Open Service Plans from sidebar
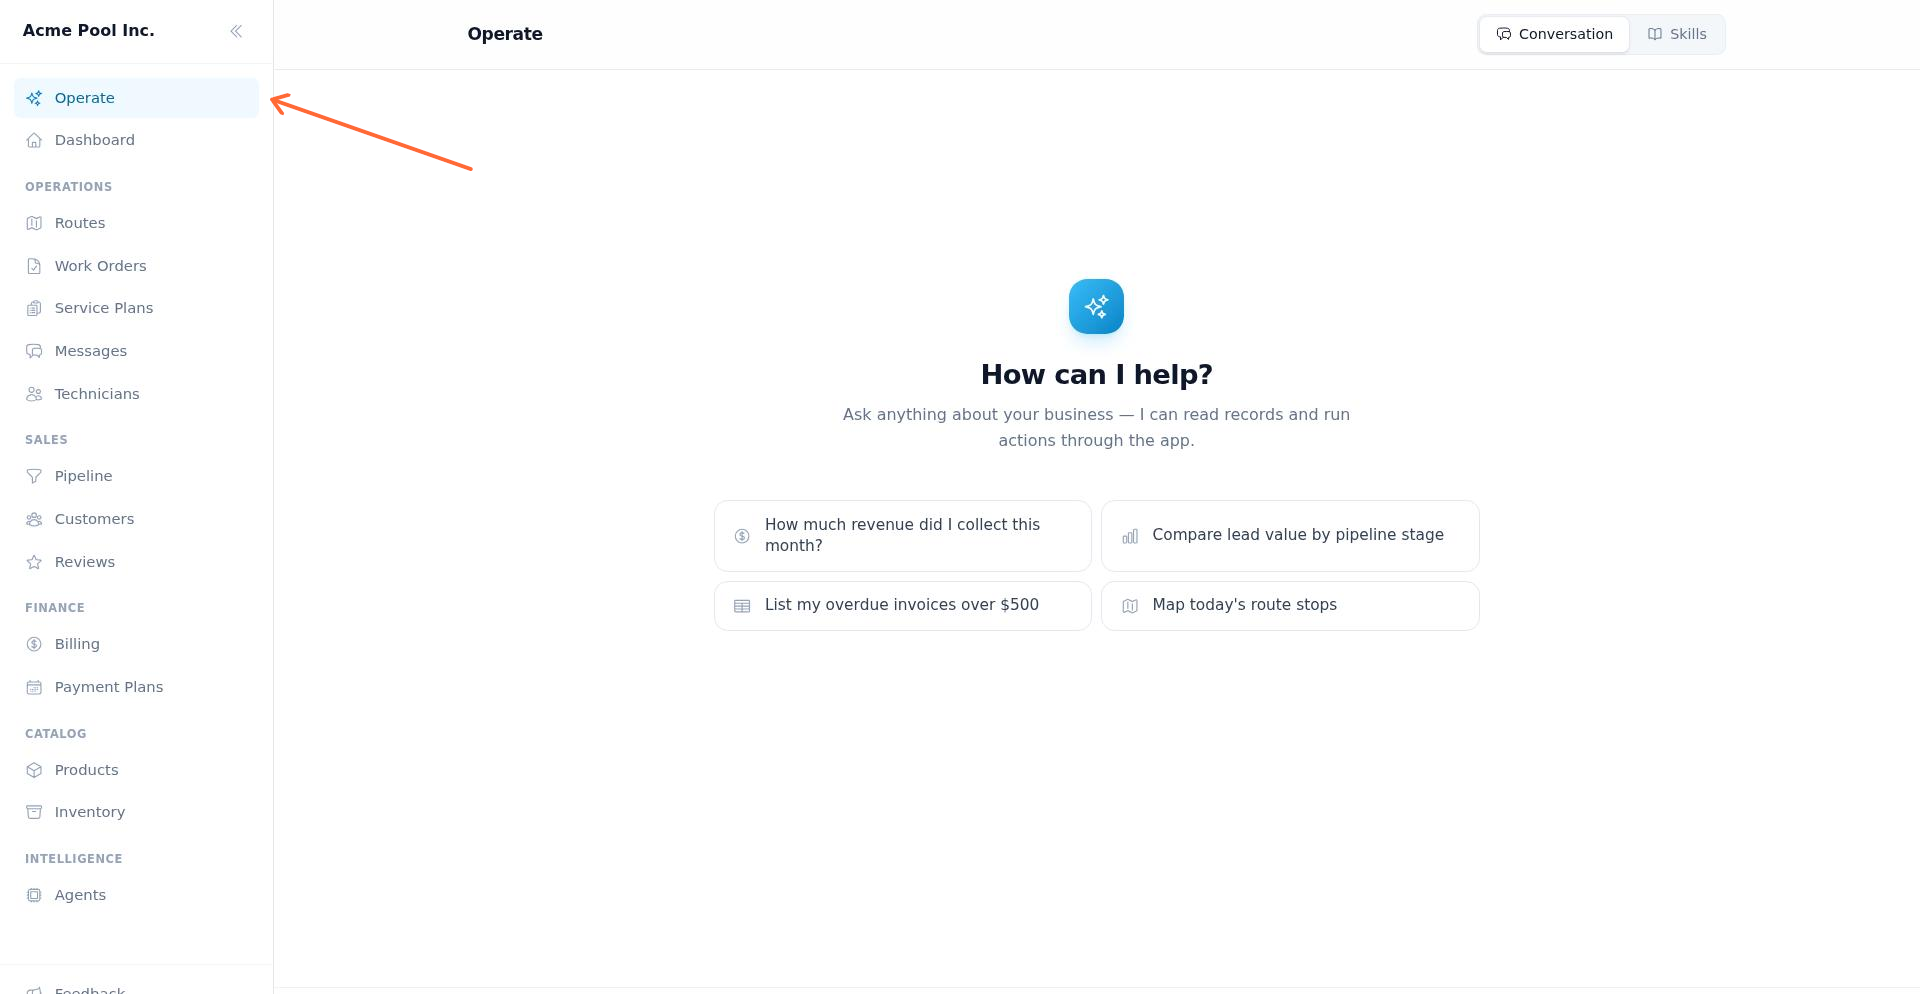This screenshot has height=994, width=1920. [x=136, y=308]
